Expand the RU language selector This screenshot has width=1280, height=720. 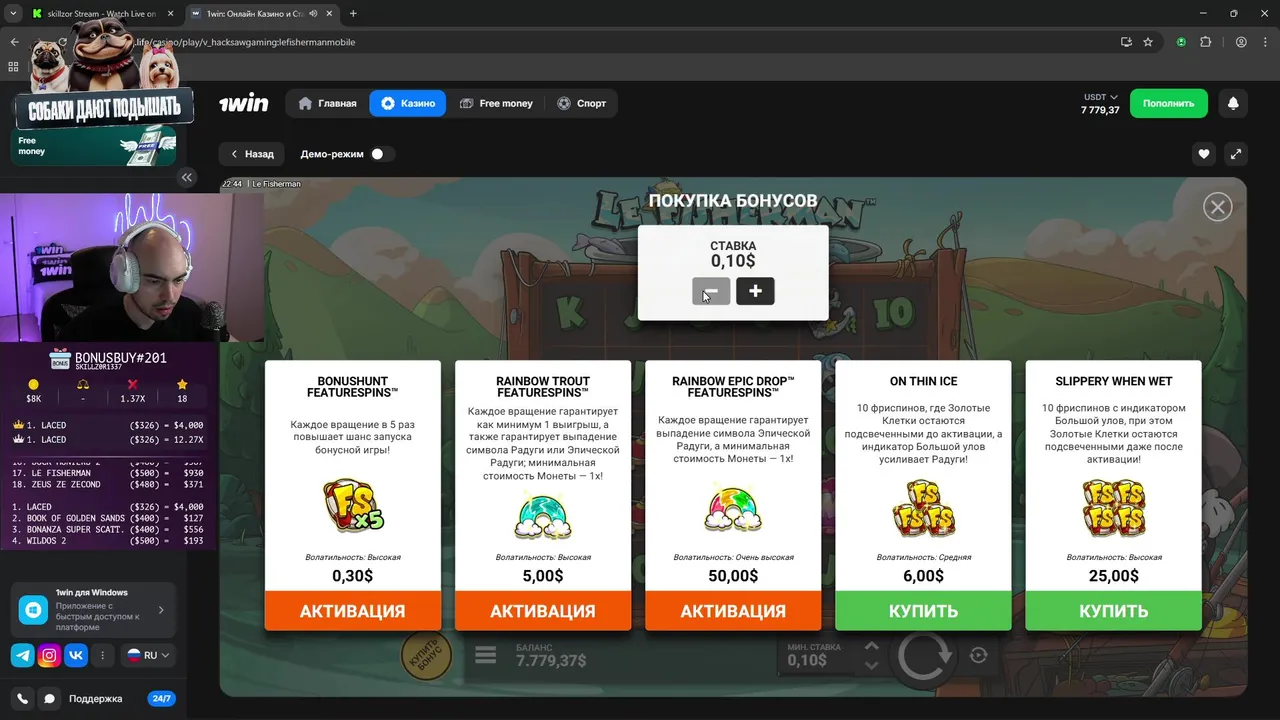148,656
